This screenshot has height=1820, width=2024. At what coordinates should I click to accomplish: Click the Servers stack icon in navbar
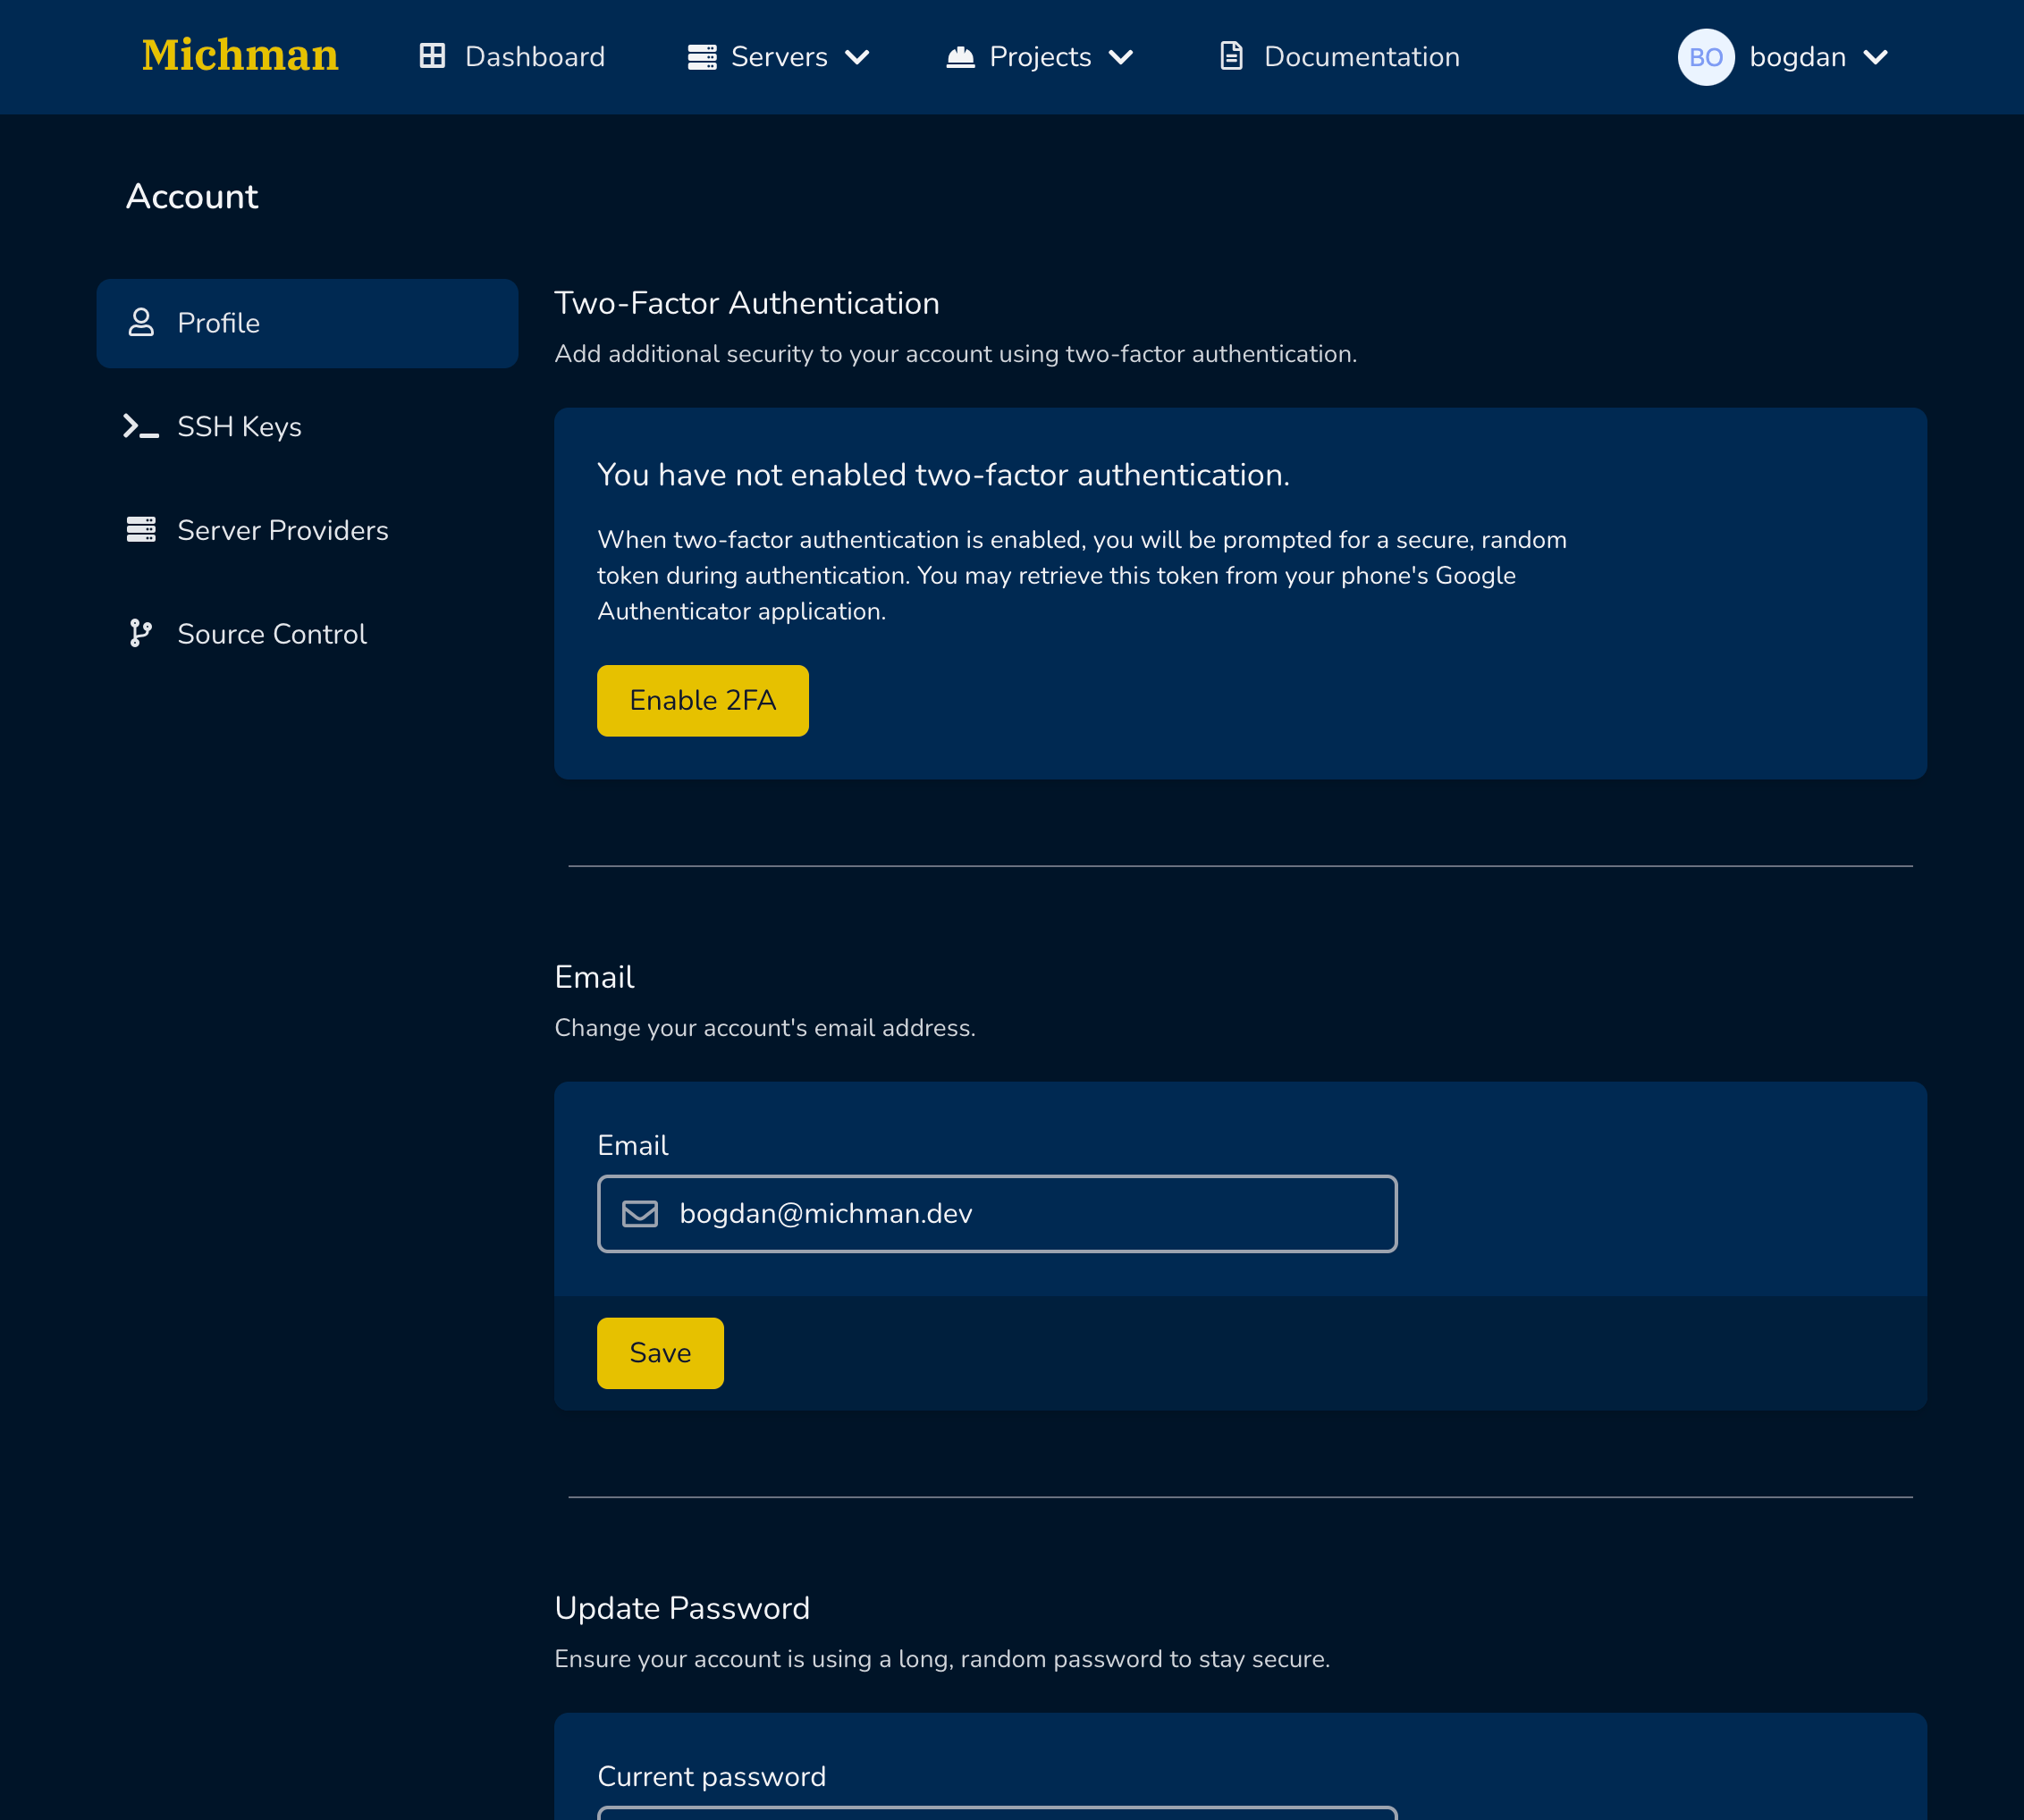coord(702,57)
